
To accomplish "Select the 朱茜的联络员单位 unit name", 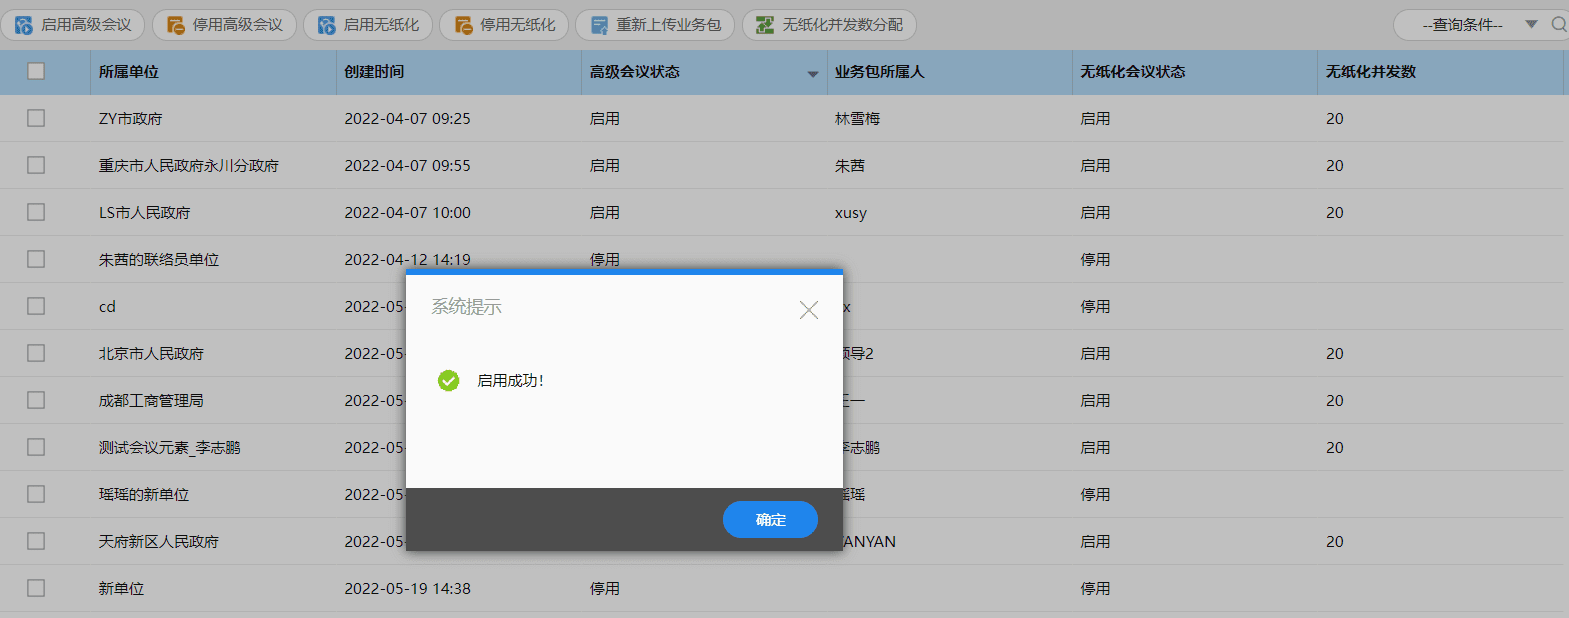I will coord(158,259).
